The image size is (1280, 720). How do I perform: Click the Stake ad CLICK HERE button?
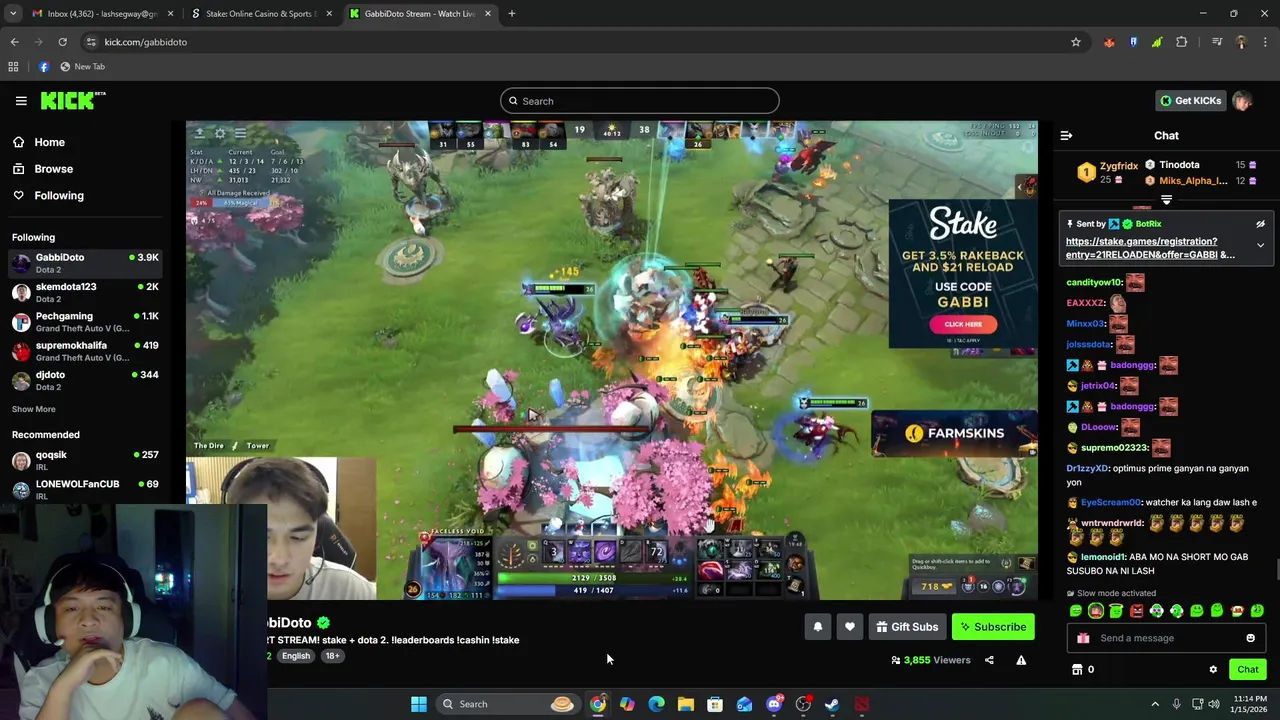point(963,324)
